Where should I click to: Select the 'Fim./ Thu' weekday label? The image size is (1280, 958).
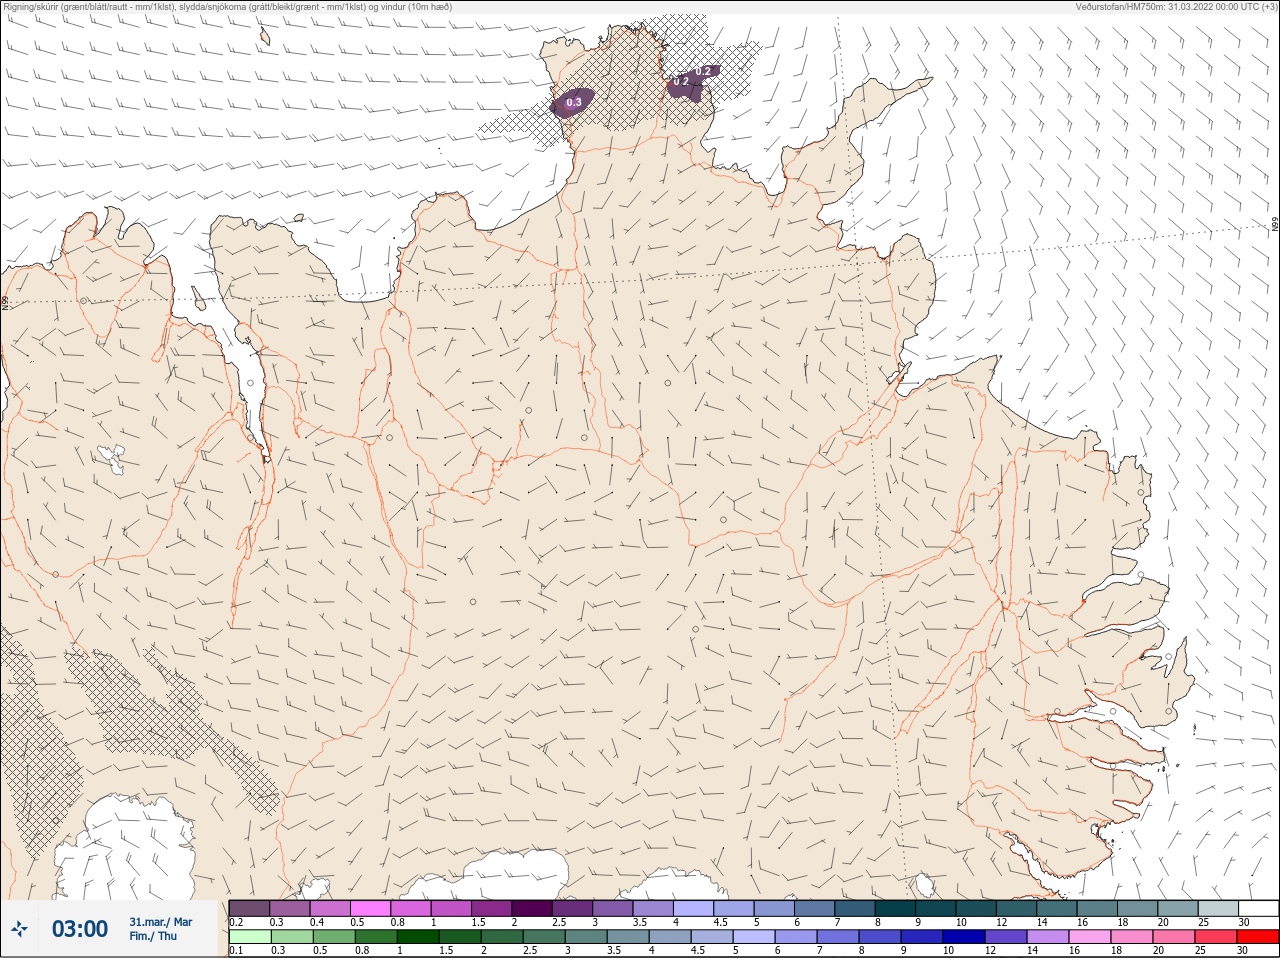point(153,936)
